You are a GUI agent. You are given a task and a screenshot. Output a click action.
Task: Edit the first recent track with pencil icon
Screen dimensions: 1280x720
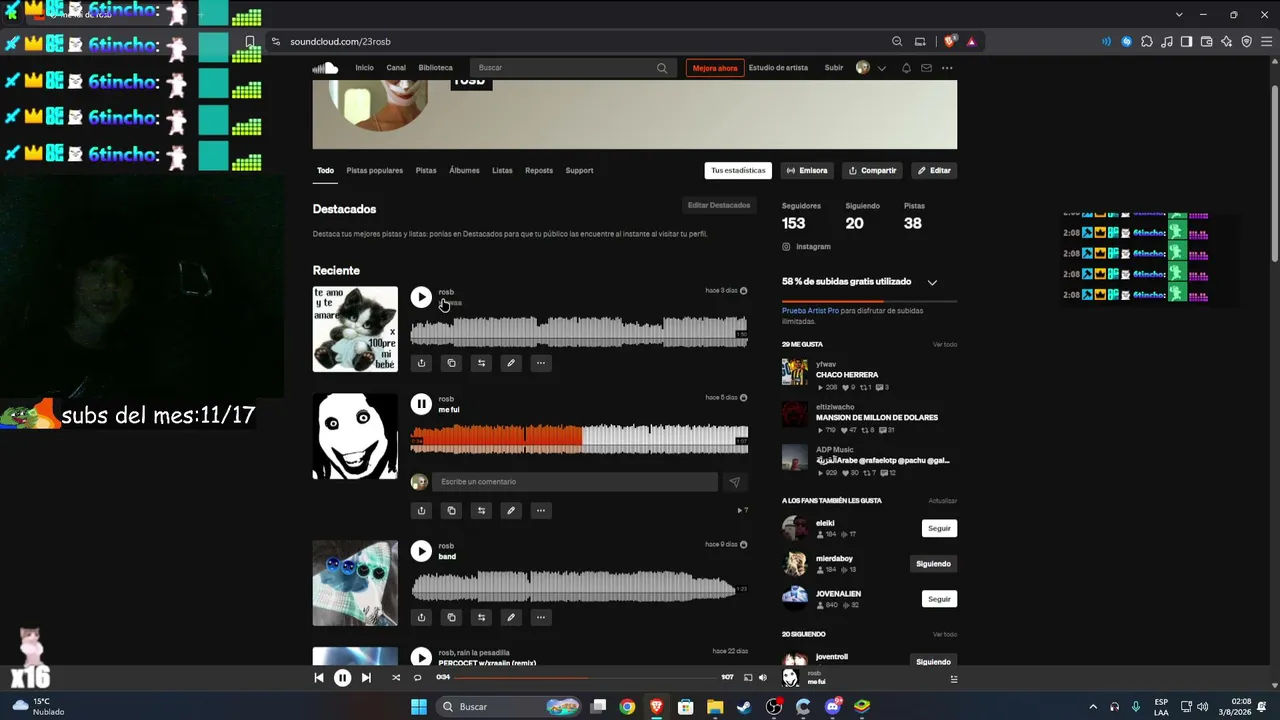(511, 363)
